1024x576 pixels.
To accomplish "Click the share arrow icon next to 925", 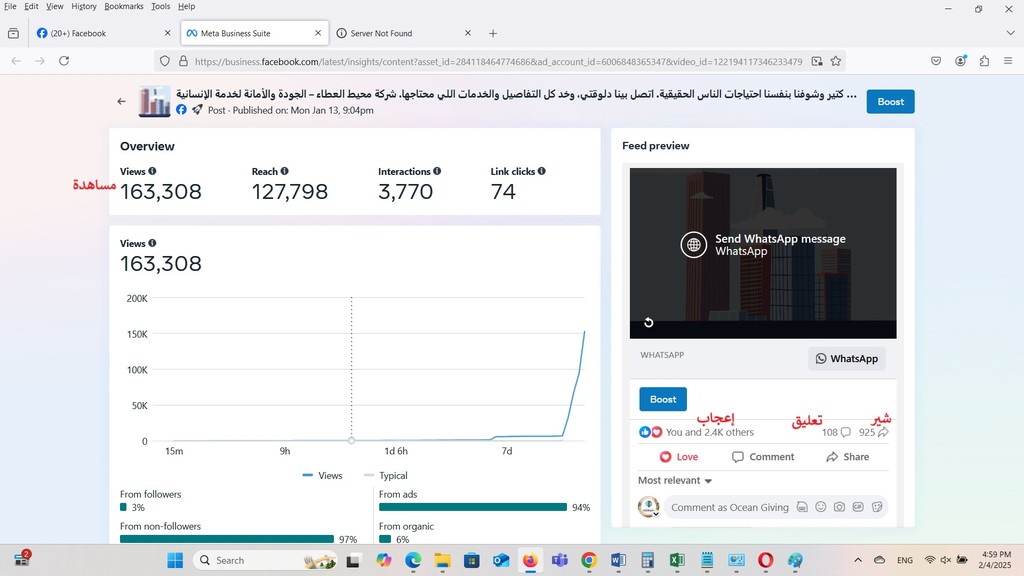I will [883, 432].
